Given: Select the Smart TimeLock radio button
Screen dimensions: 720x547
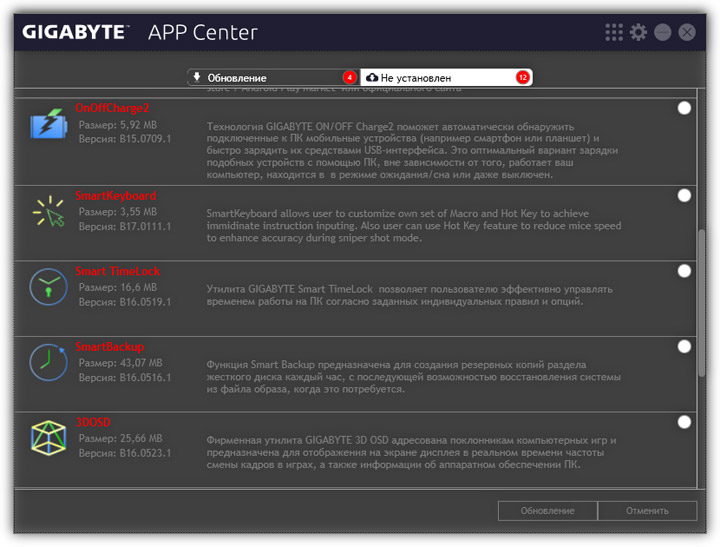Looking at the screenshot, I should [684, 271].
